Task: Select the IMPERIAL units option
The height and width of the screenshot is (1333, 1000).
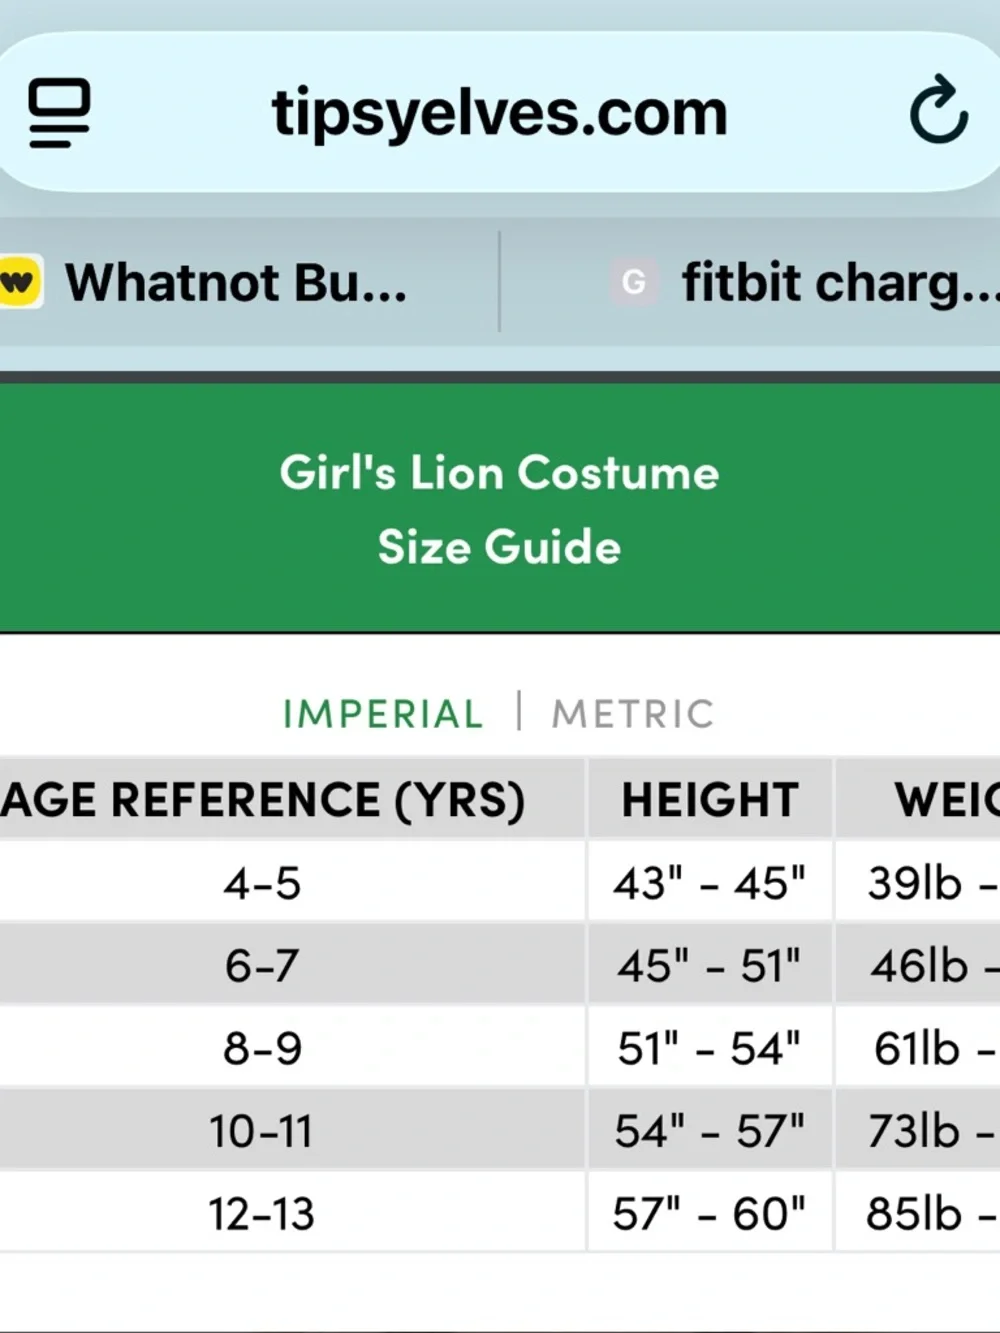Action: click(383, 714)
